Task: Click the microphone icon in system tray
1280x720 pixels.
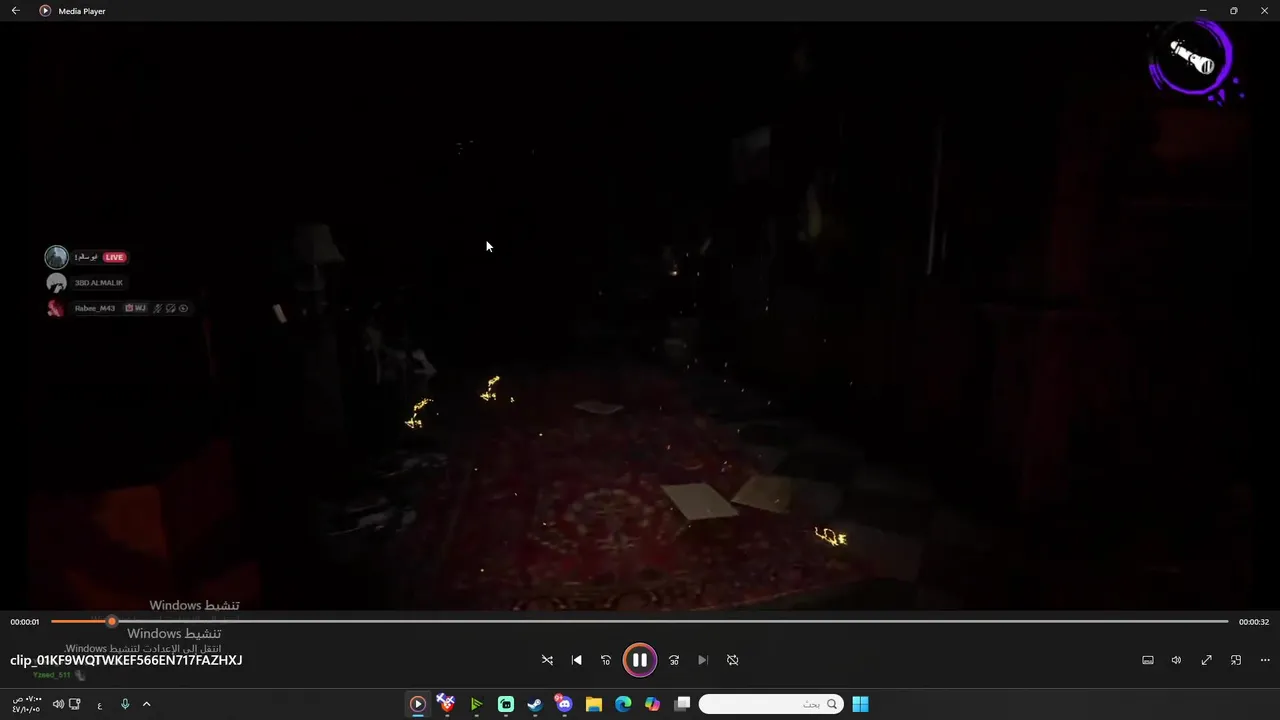Action: point(125,704)
